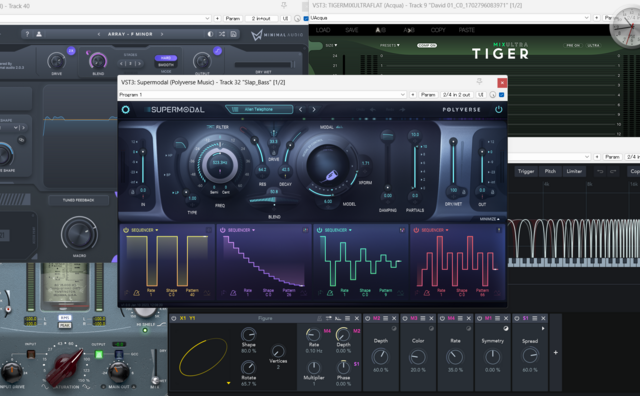Click the S1 Spread play arrow icon

[x=543, y=329]
